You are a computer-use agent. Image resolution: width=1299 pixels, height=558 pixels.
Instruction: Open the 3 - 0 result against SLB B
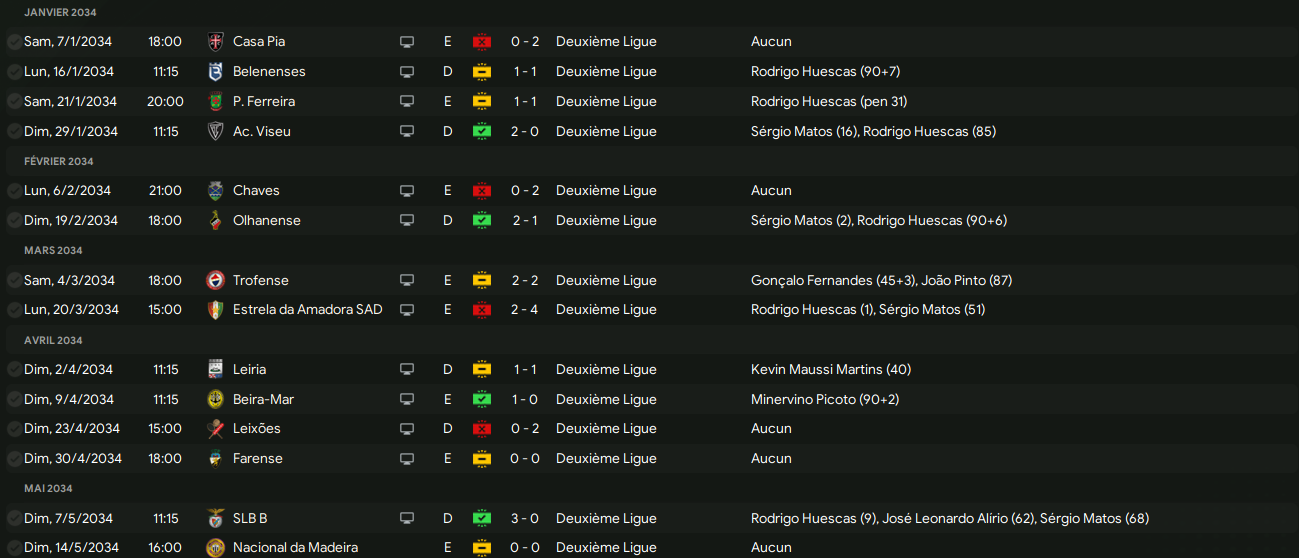526,519
